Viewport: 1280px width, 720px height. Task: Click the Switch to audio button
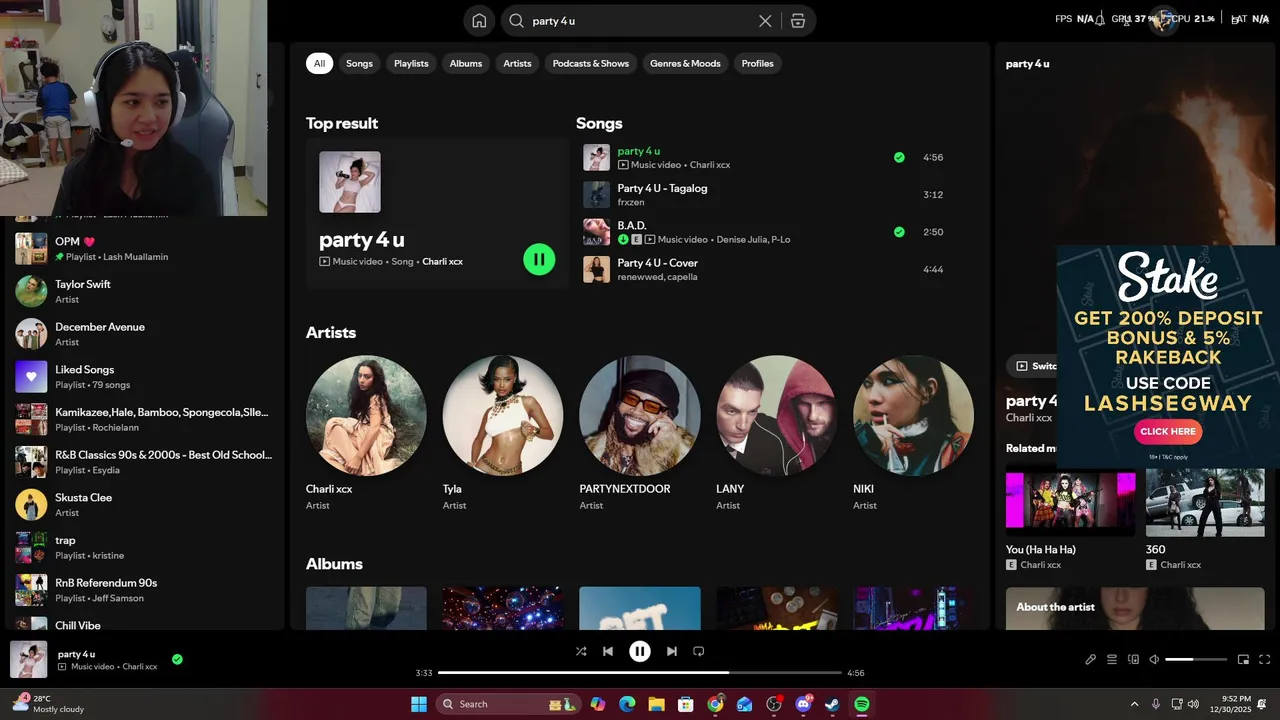click(x=1032, y=366)
